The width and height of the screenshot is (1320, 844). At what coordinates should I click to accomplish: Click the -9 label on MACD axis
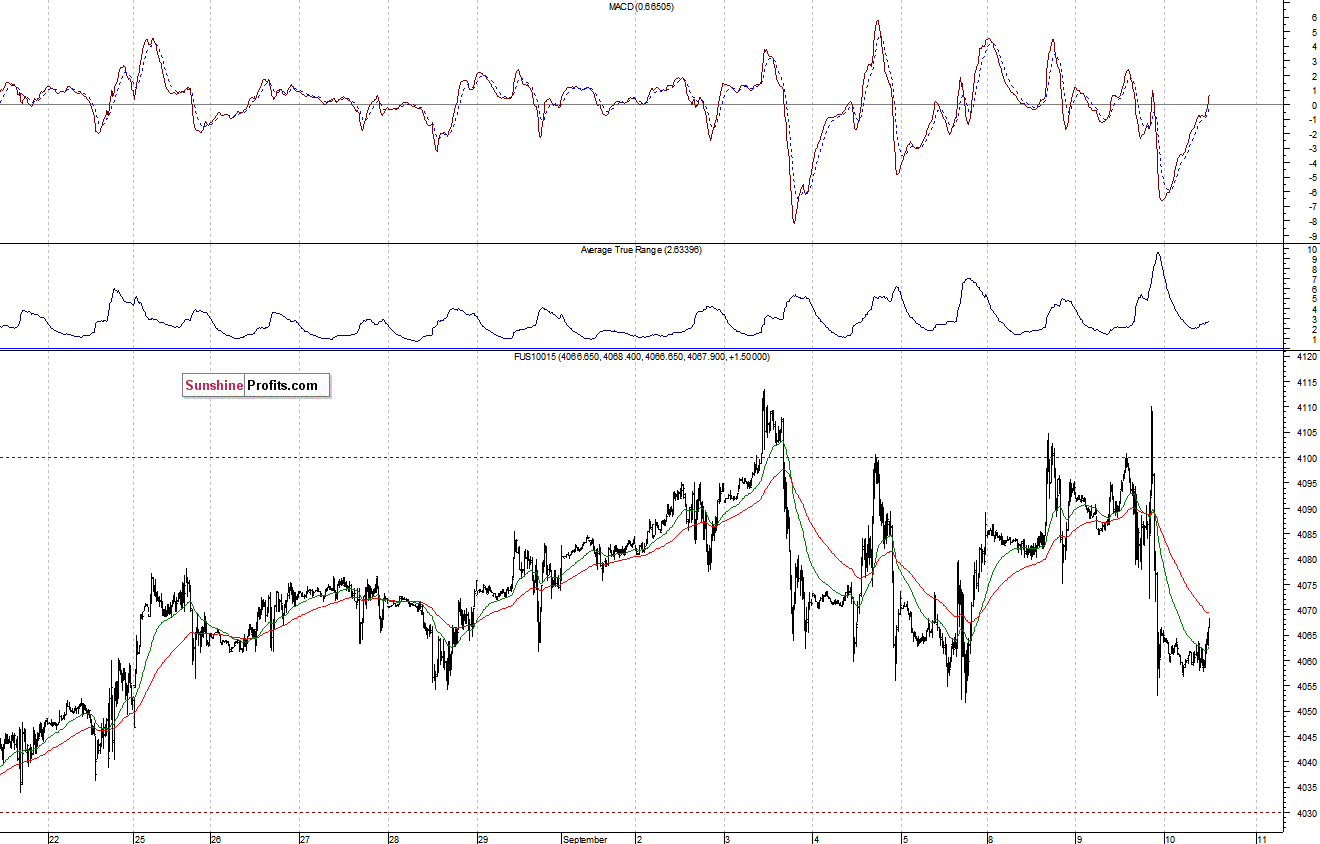[1311, 236]
